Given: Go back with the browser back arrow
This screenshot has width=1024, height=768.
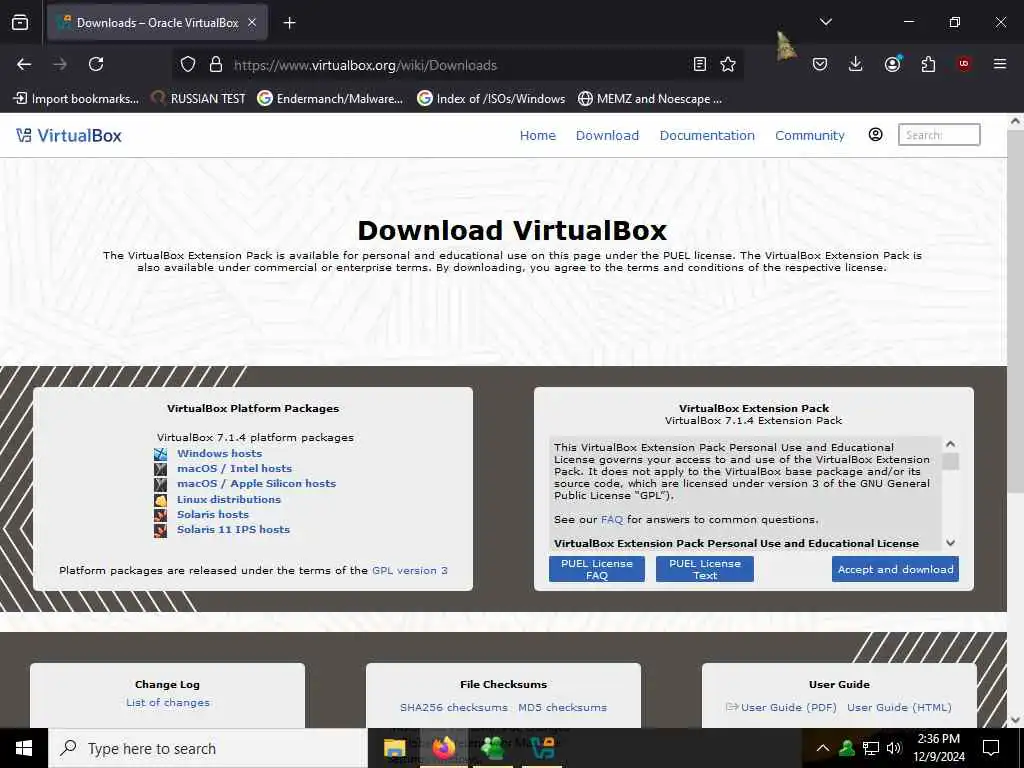Looking at the screenshot, I should click(24, 64).
